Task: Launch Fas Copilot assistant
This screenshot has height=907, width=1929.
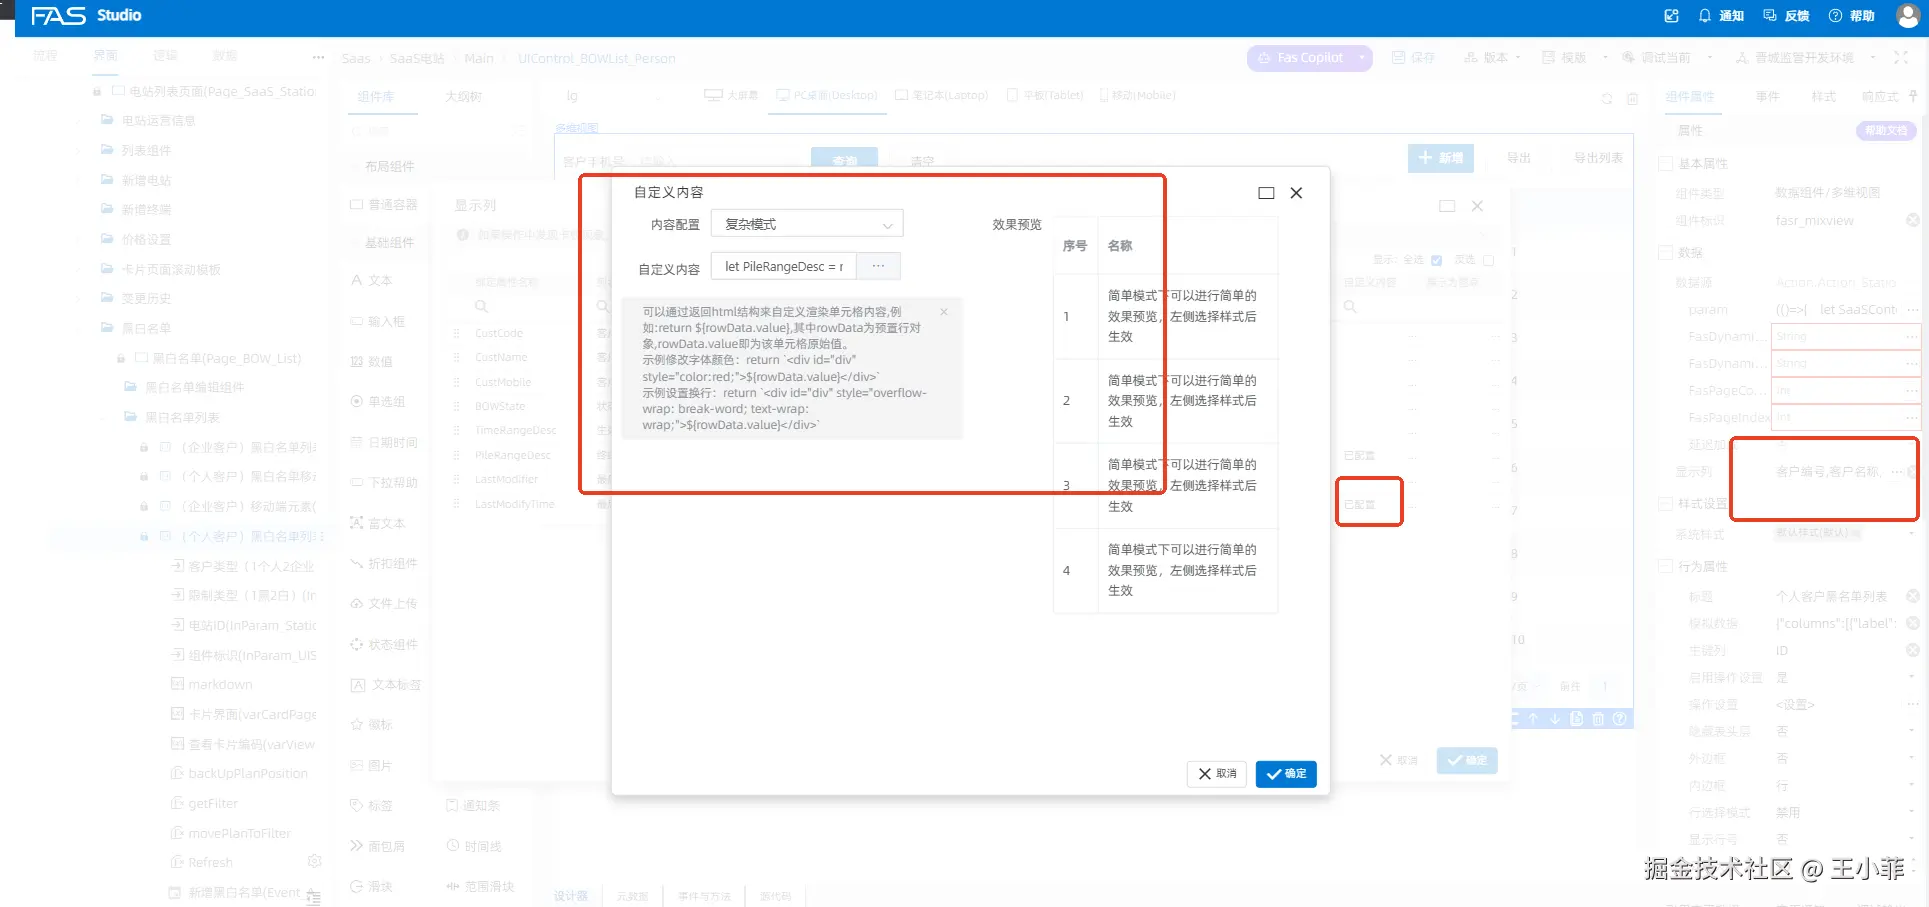Action: coord(1301,58)
